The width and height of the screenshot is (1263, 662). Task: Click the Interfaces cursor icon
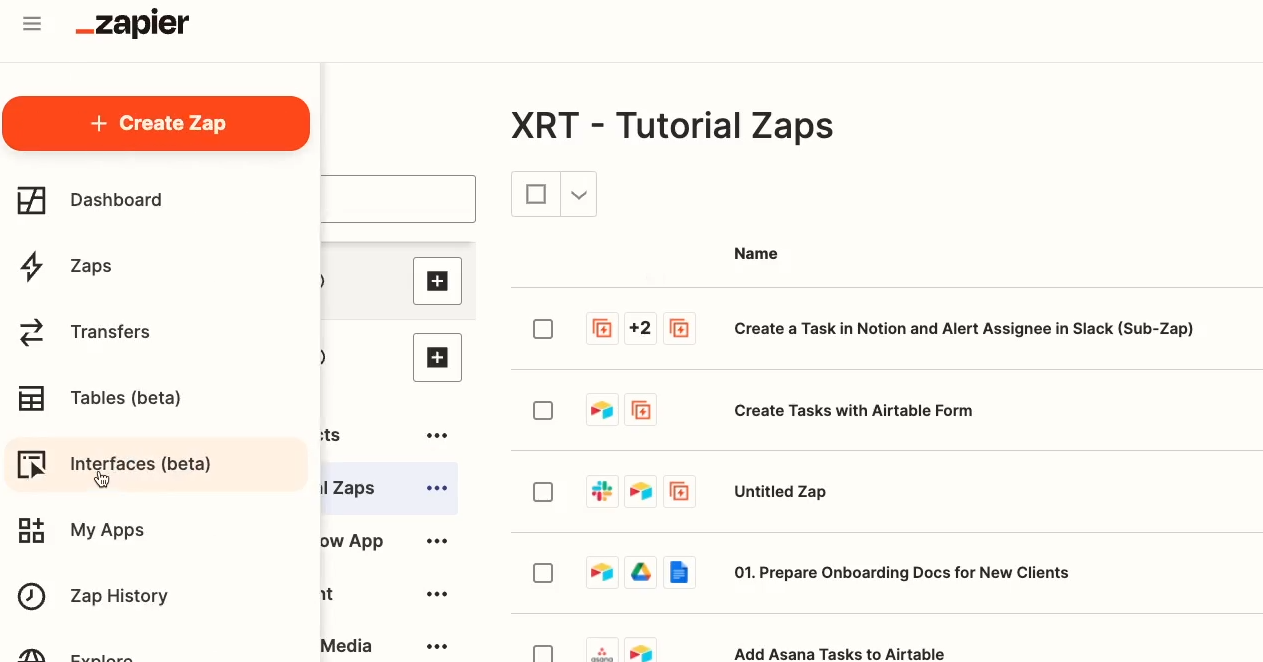pos(32,464)
